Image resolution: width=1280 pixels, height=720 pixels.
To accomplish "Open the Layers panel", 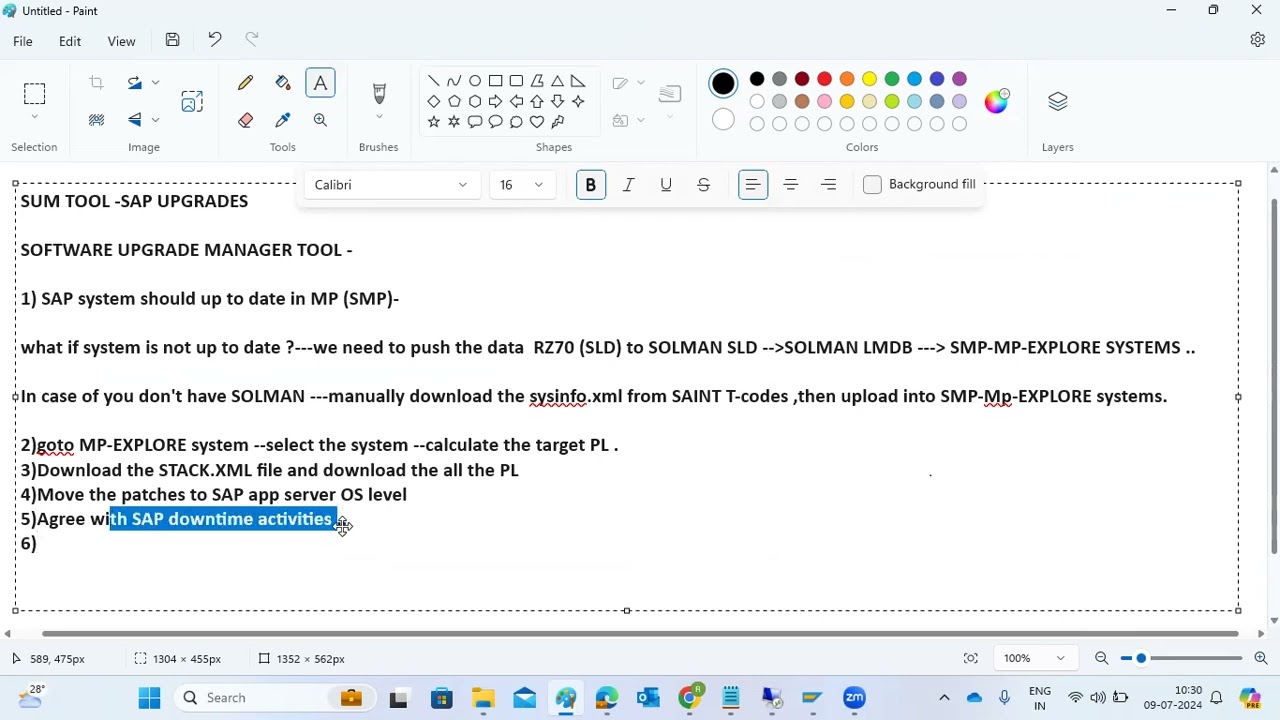I will [x=1057, y=101].
